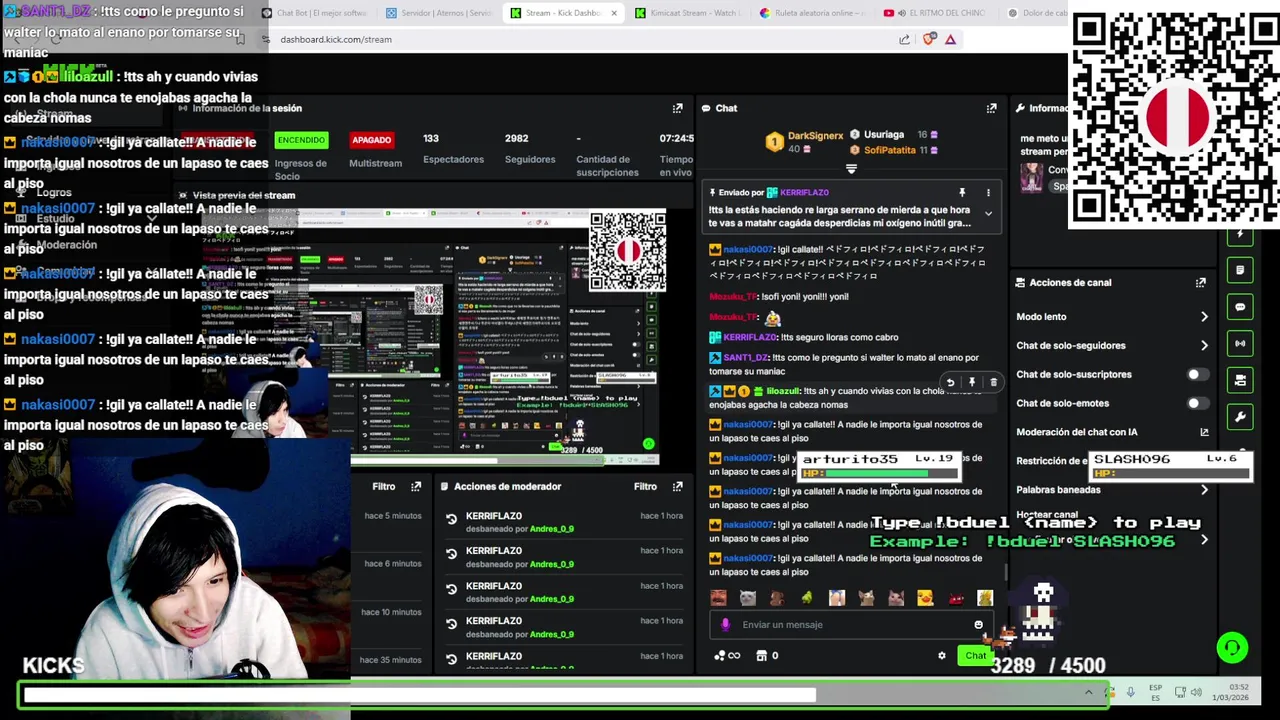Click the green headset support button

tap(1232, 648)
